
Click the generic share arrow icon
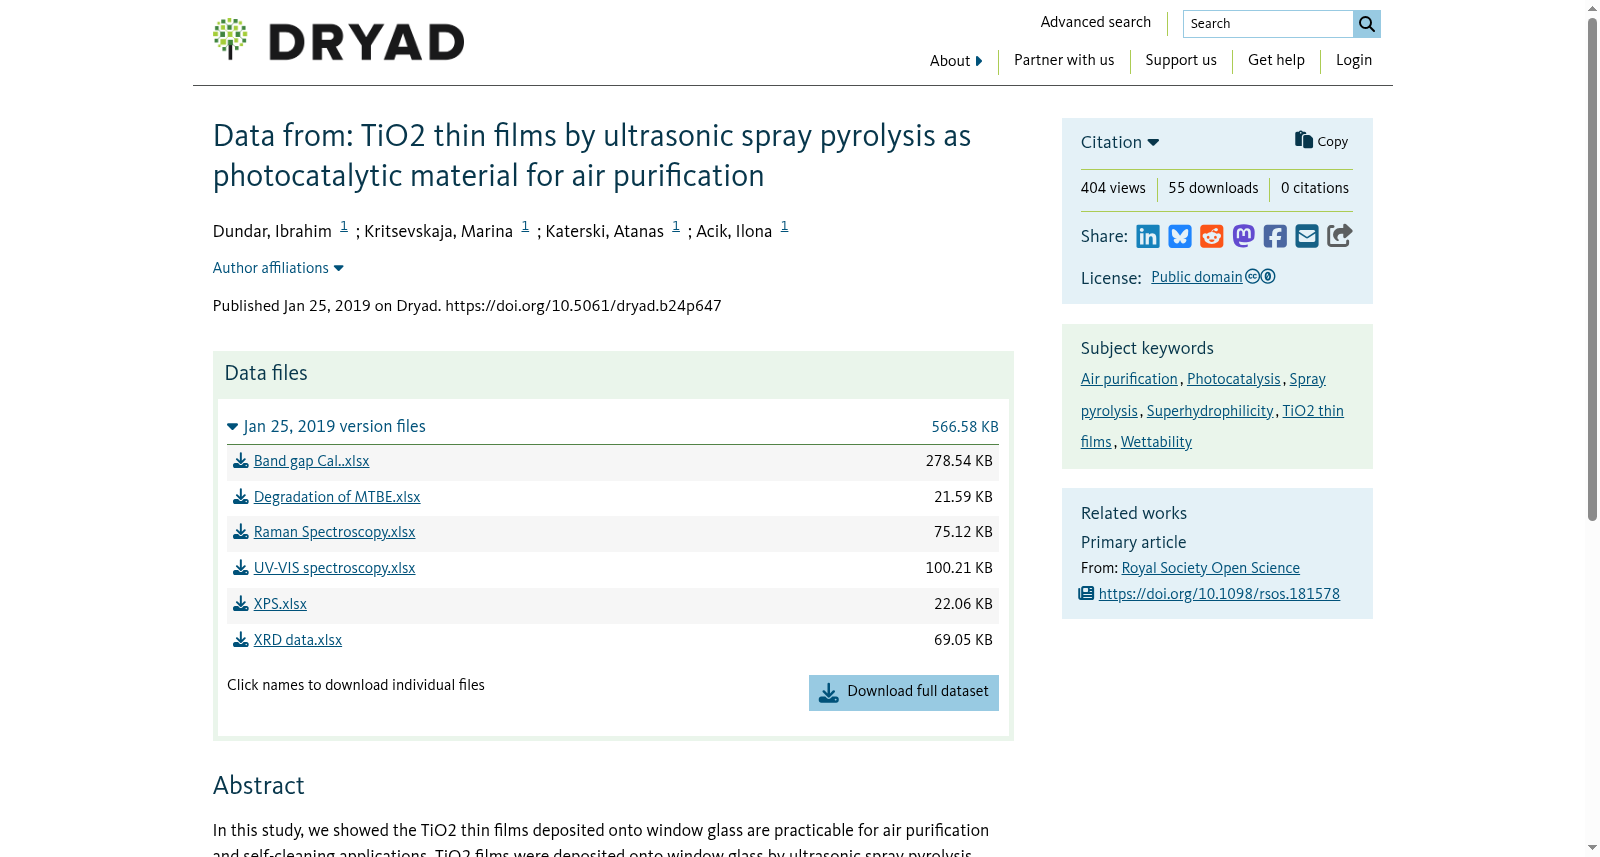(1340, 236)
